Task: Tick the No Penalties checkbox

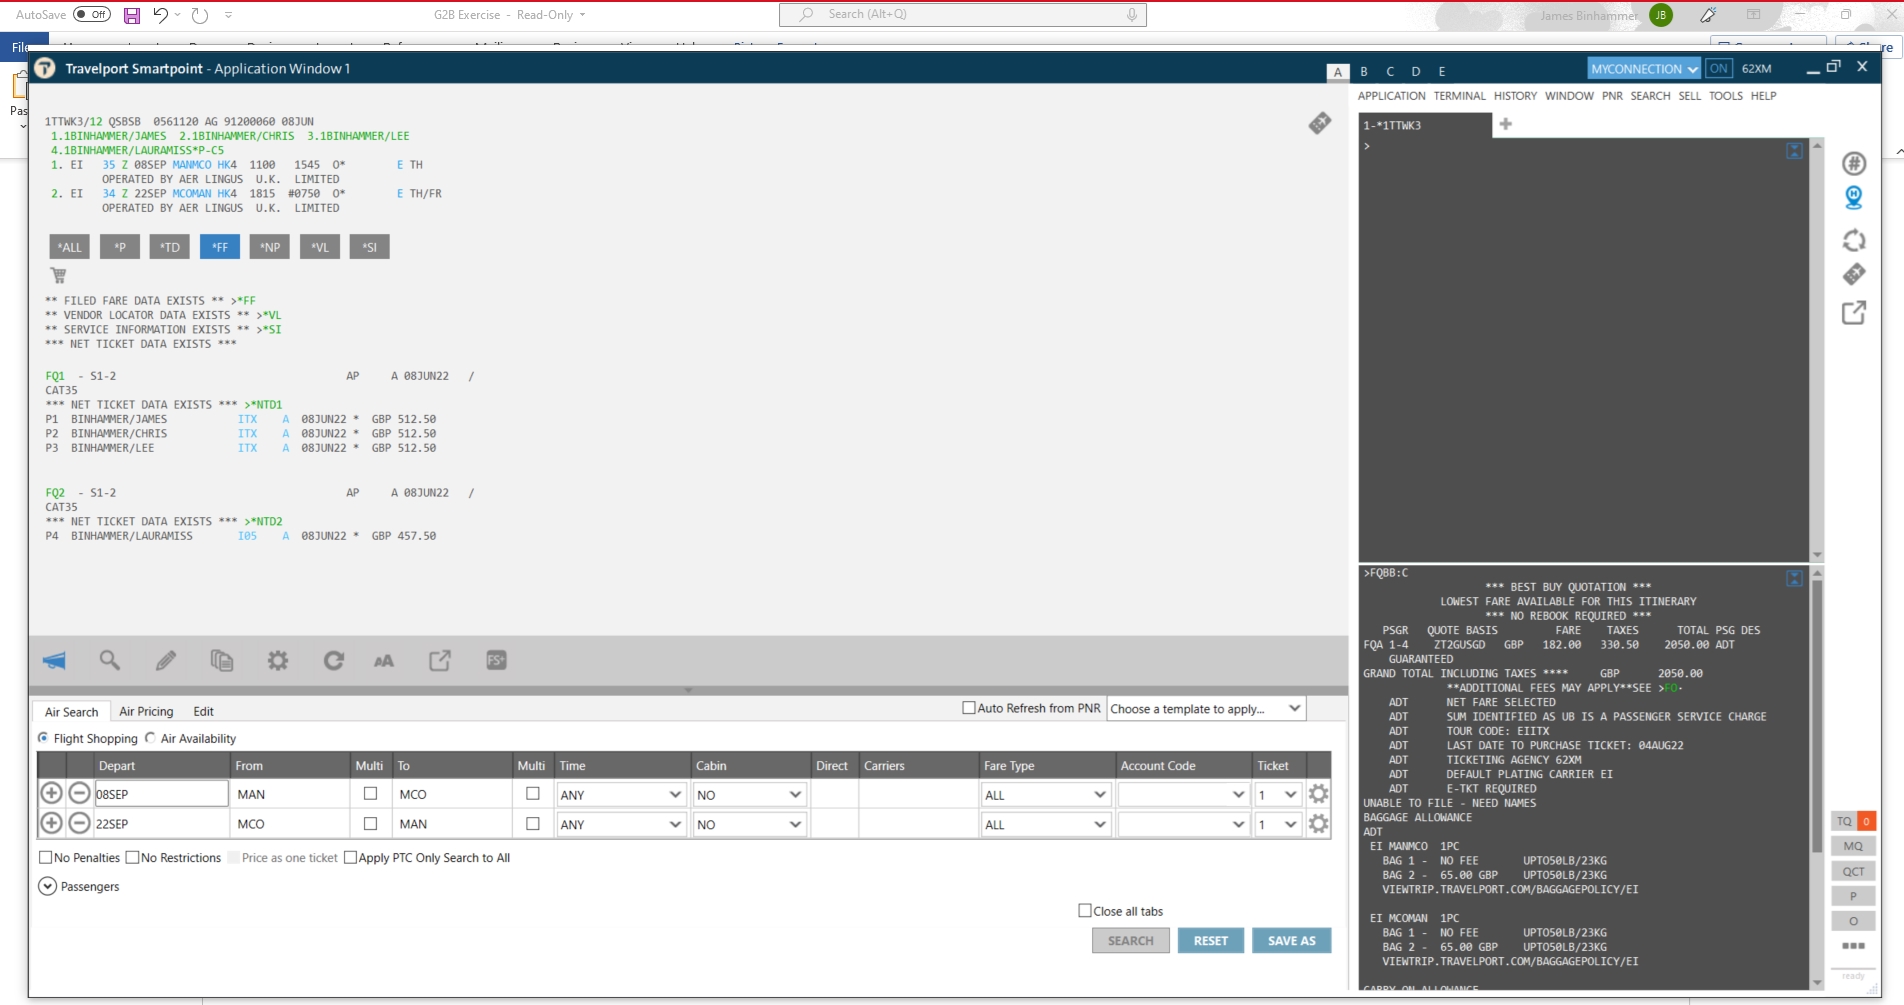Action: (x=45, y=858)
